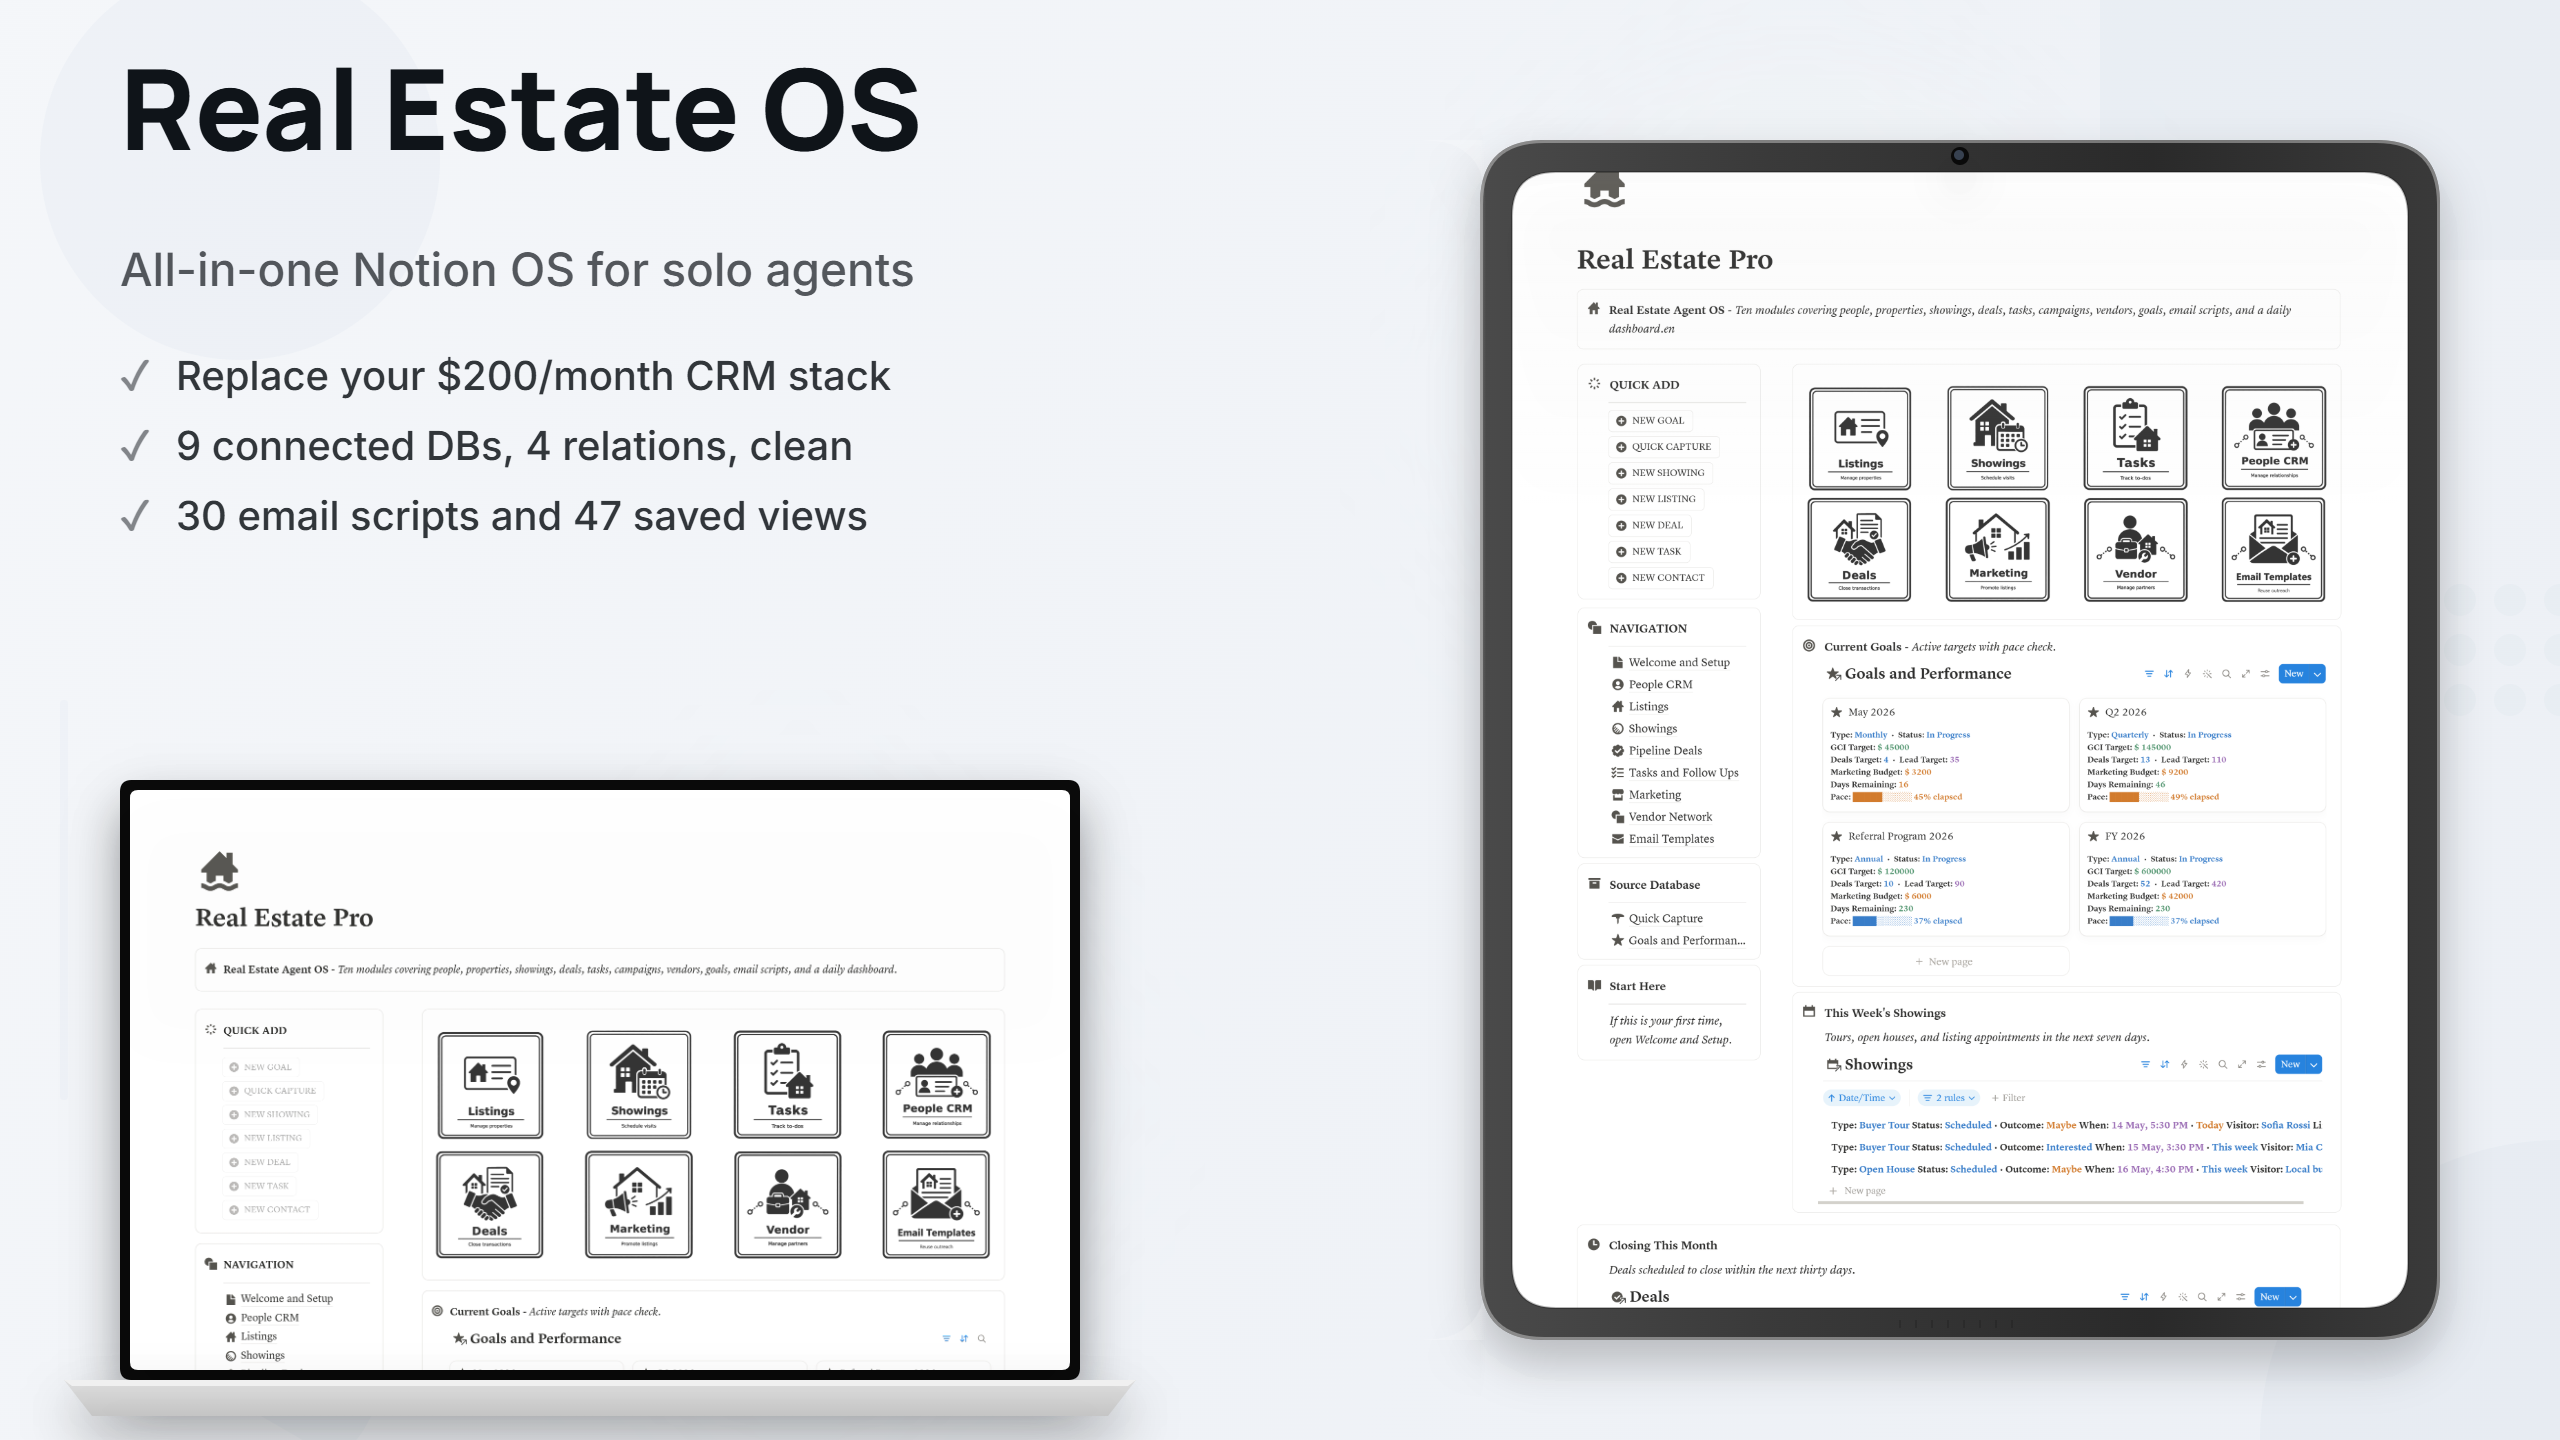Open Email Templates in the tablet navigation

(x=1663, y=839)
